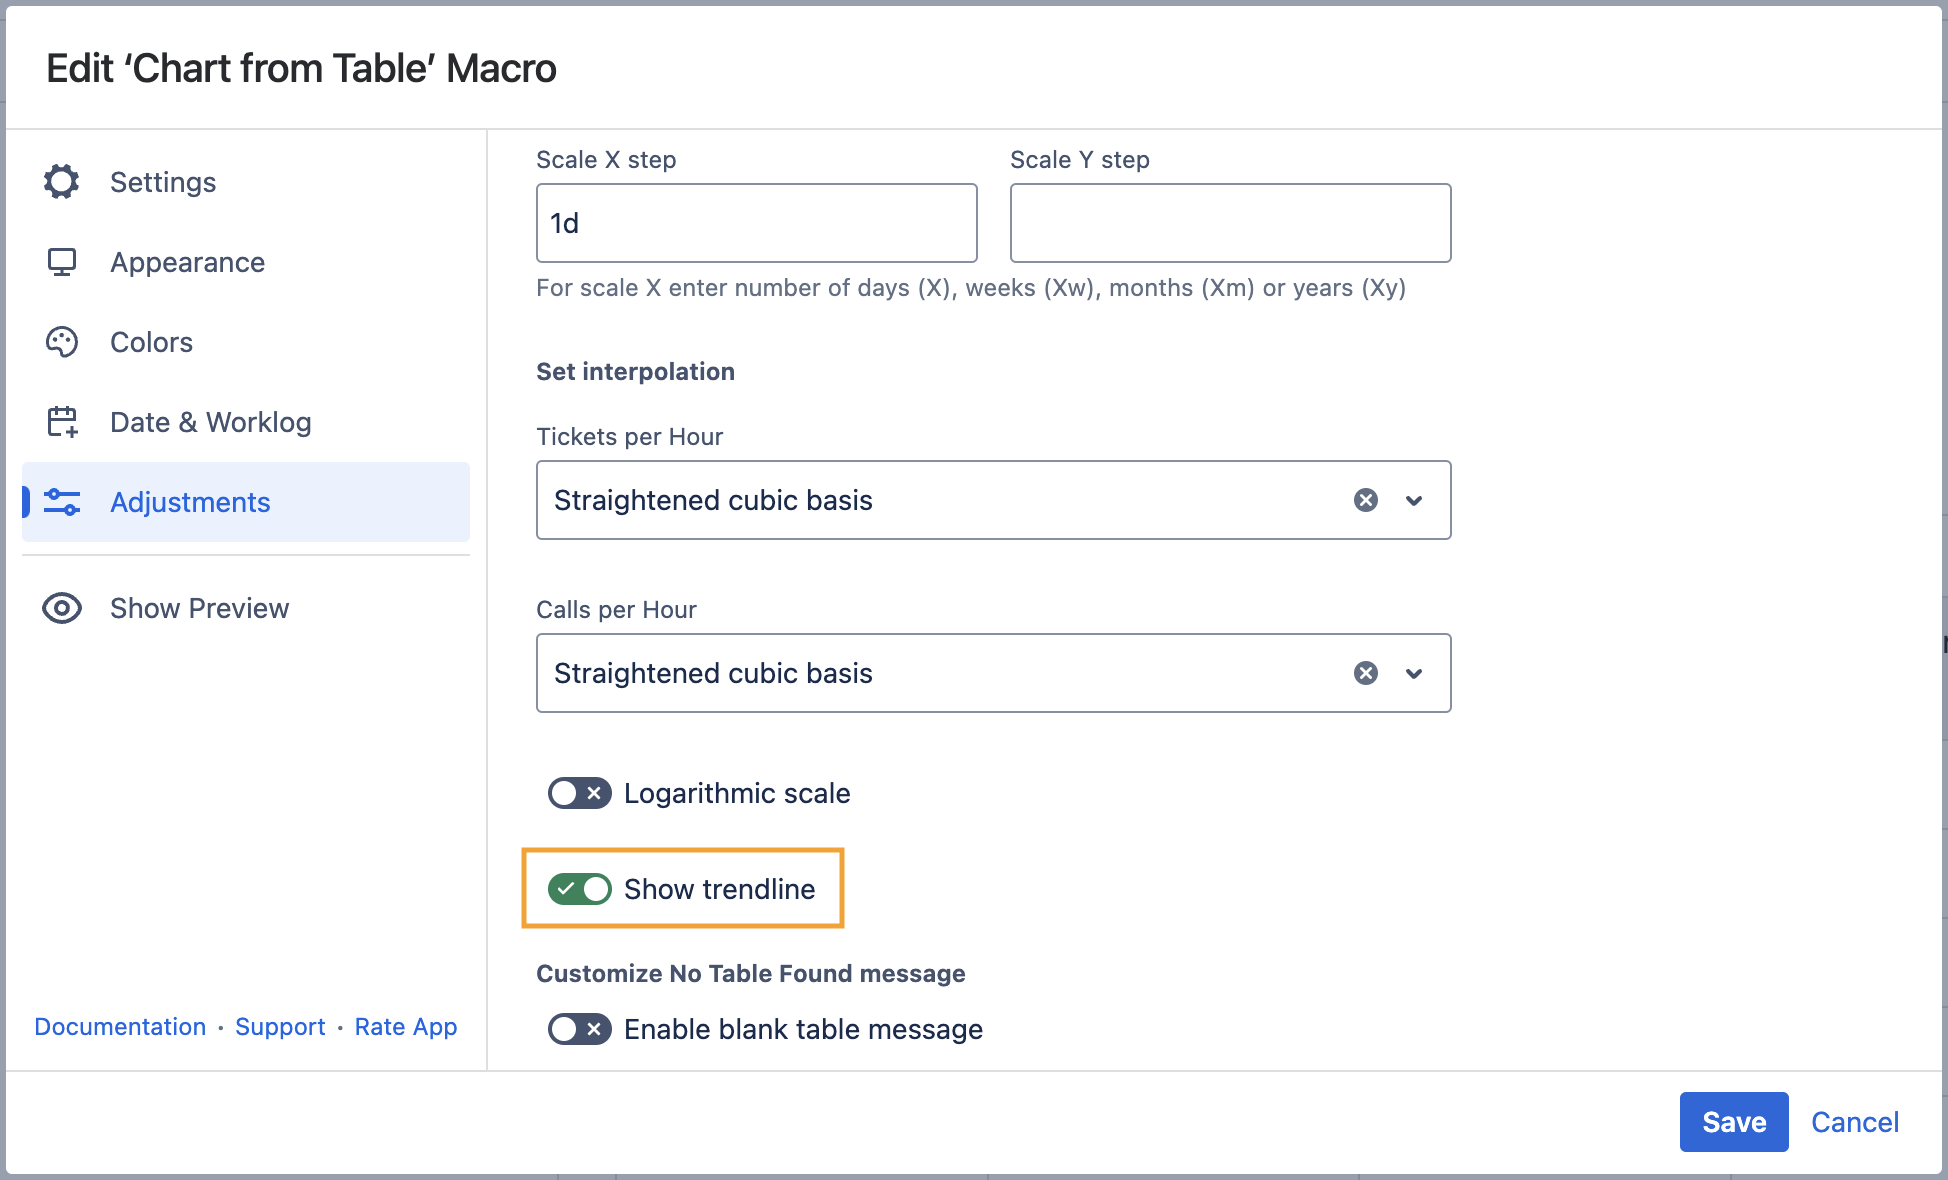Switch to the Appearance section
Screen dimensions: 1948x1180
(x=187, y=262)
